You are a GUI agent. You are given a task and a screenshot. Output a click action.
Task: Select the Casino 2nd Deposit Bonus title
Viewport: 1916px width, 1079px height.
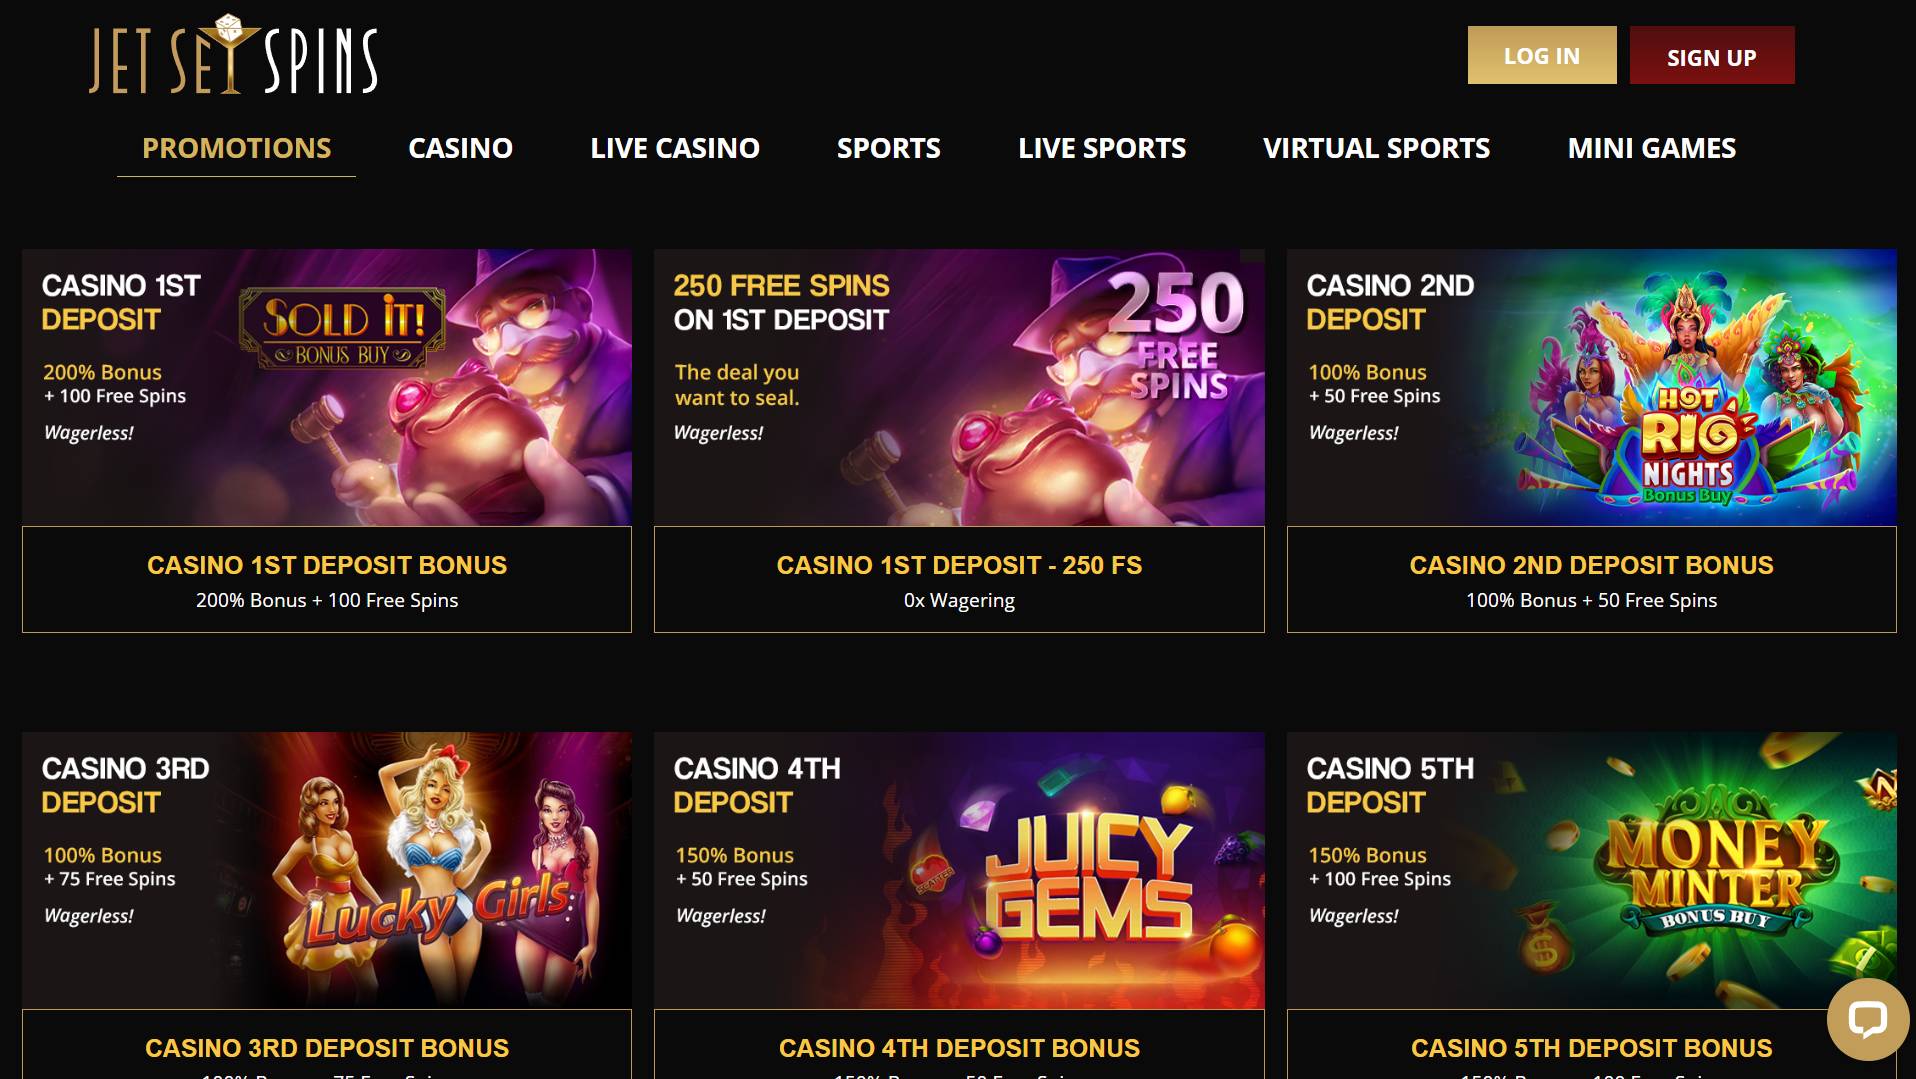[1591, 565]
